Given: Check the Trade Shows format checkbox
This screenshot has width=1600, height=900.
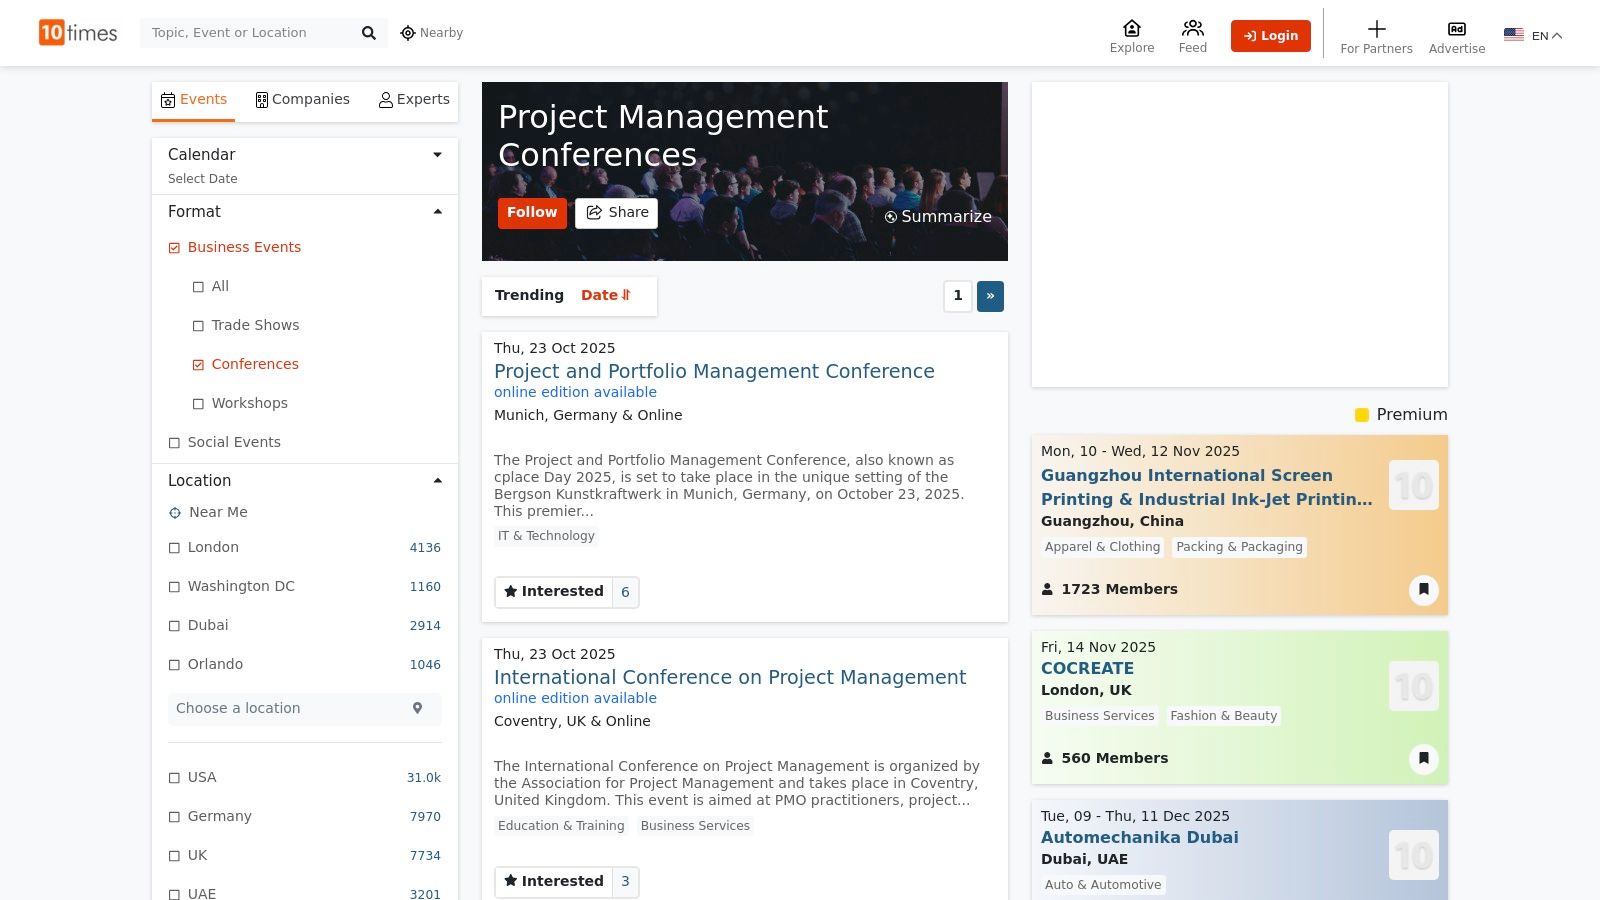Looking at the screenshot, I should pyautogui.click(x=198, y=326).
